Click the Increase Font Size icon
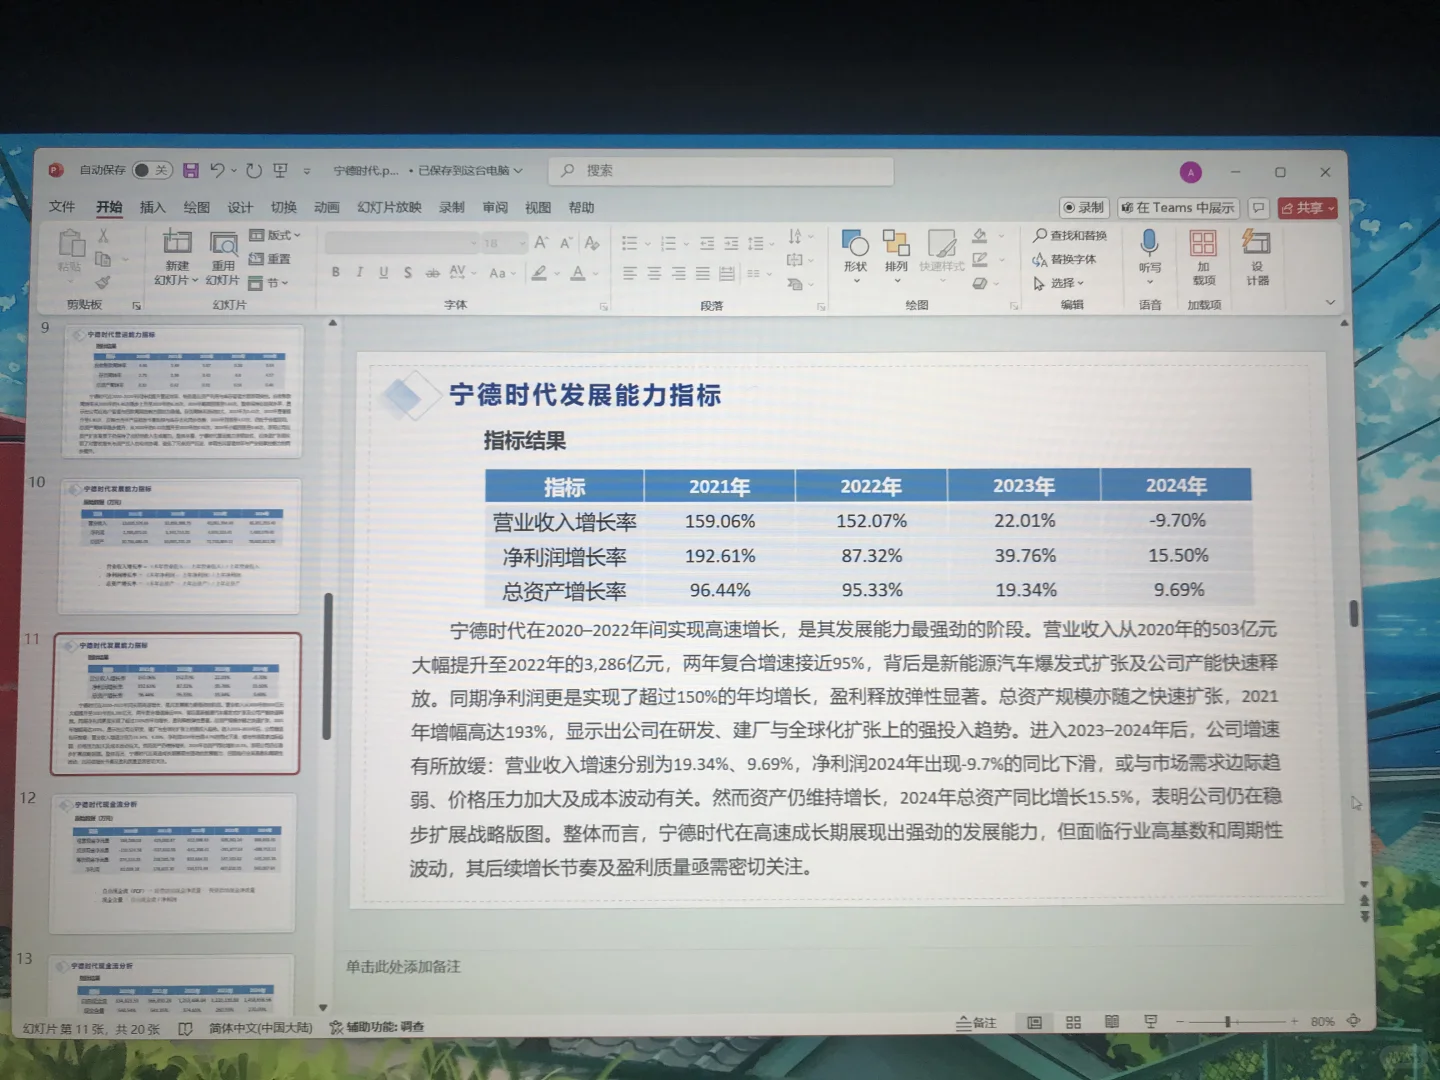This screenshot has height=1080, width=1440. tap(541, 243)
